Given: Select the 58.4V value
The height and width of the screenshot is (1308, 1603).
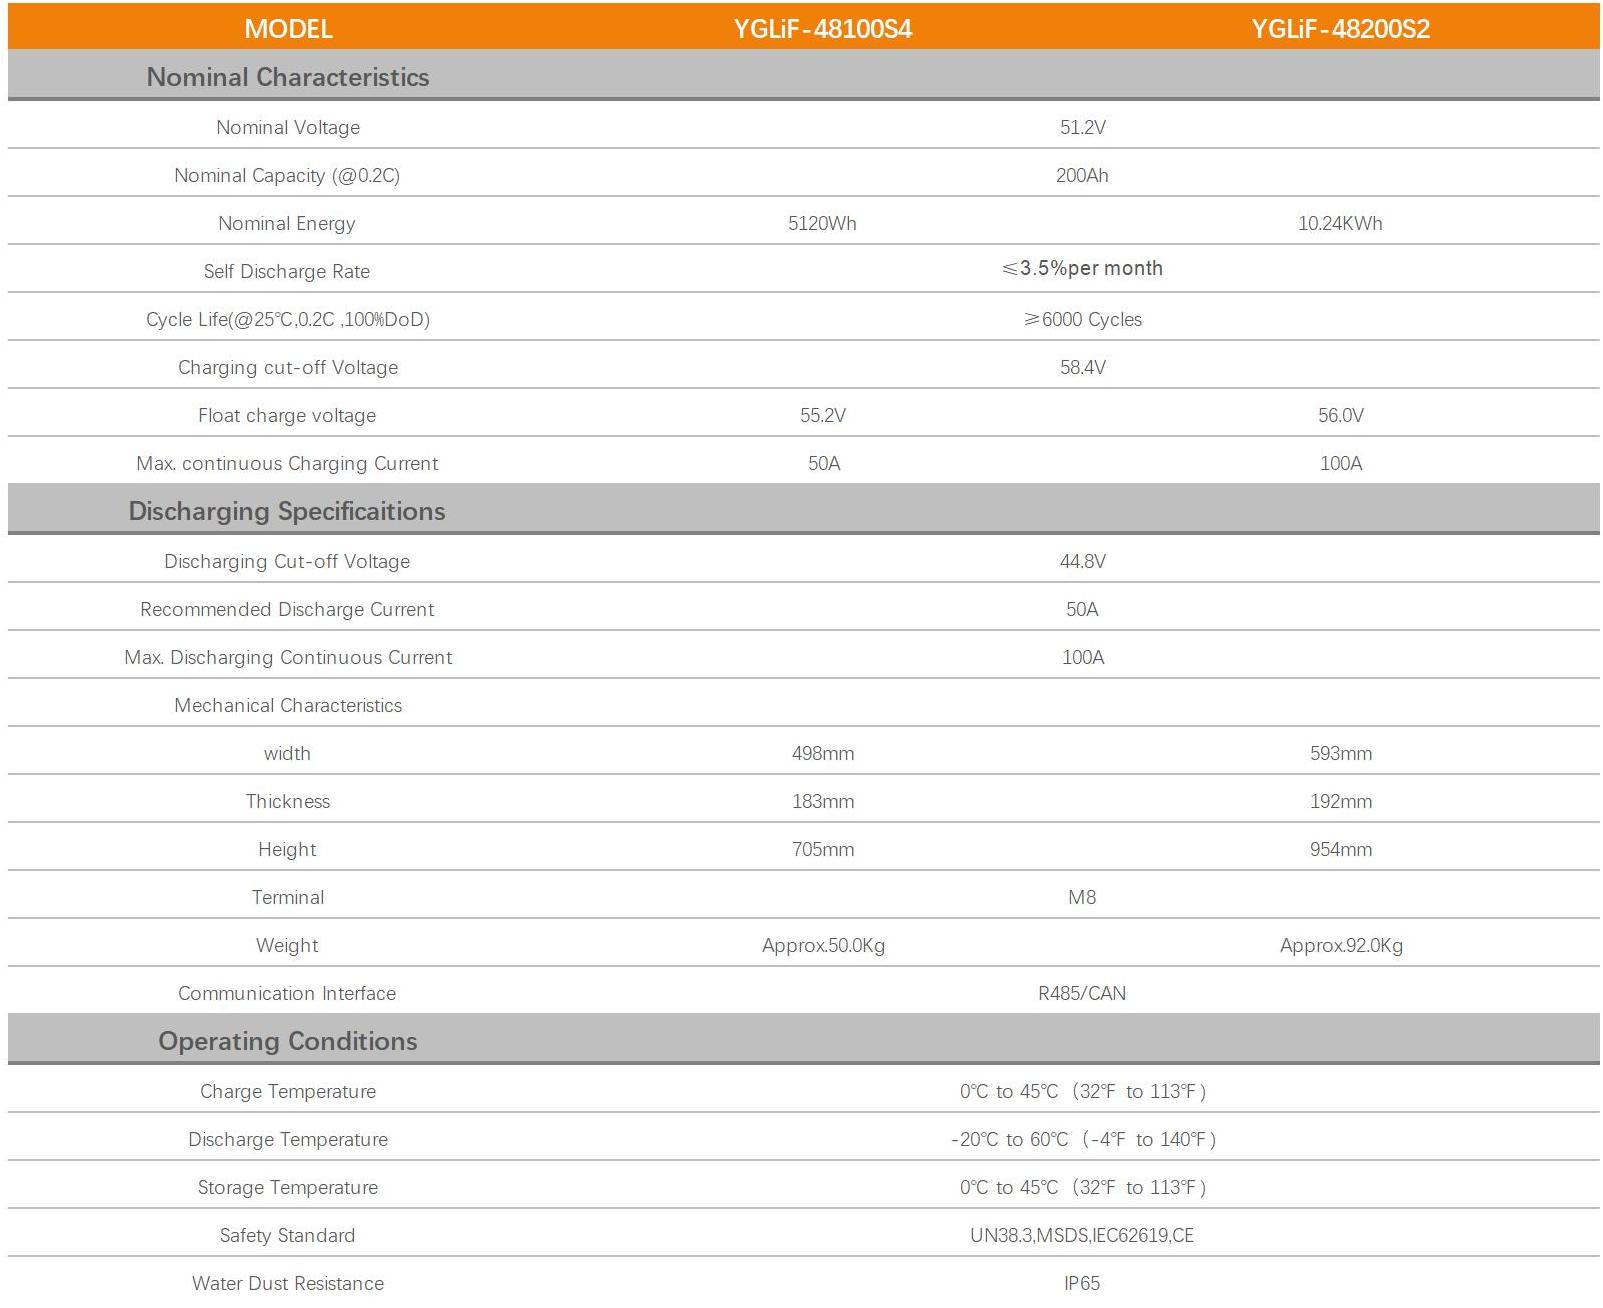Looking at the screenshot, I should coord(1083,367).
